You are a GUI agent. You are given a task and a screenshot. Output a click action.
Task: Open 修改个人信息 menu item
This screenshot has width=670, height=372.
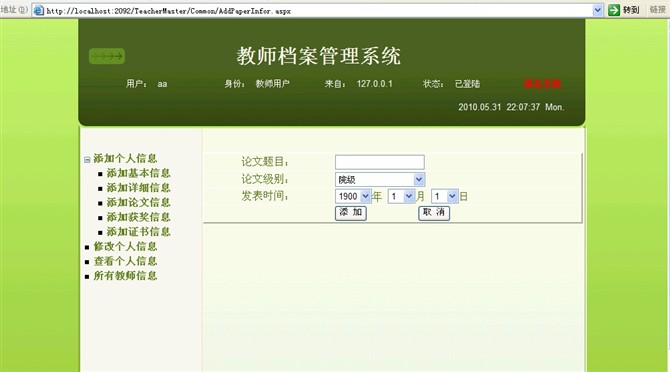[x=125, y=246]
